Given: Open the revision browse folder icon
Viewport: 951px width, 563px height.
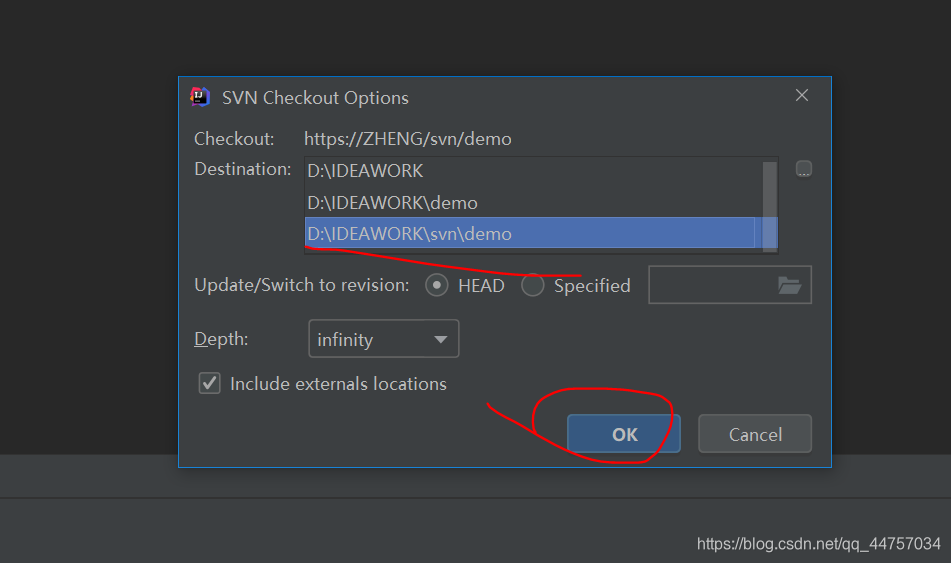Looking at the screenshot, I should point(790,285).
